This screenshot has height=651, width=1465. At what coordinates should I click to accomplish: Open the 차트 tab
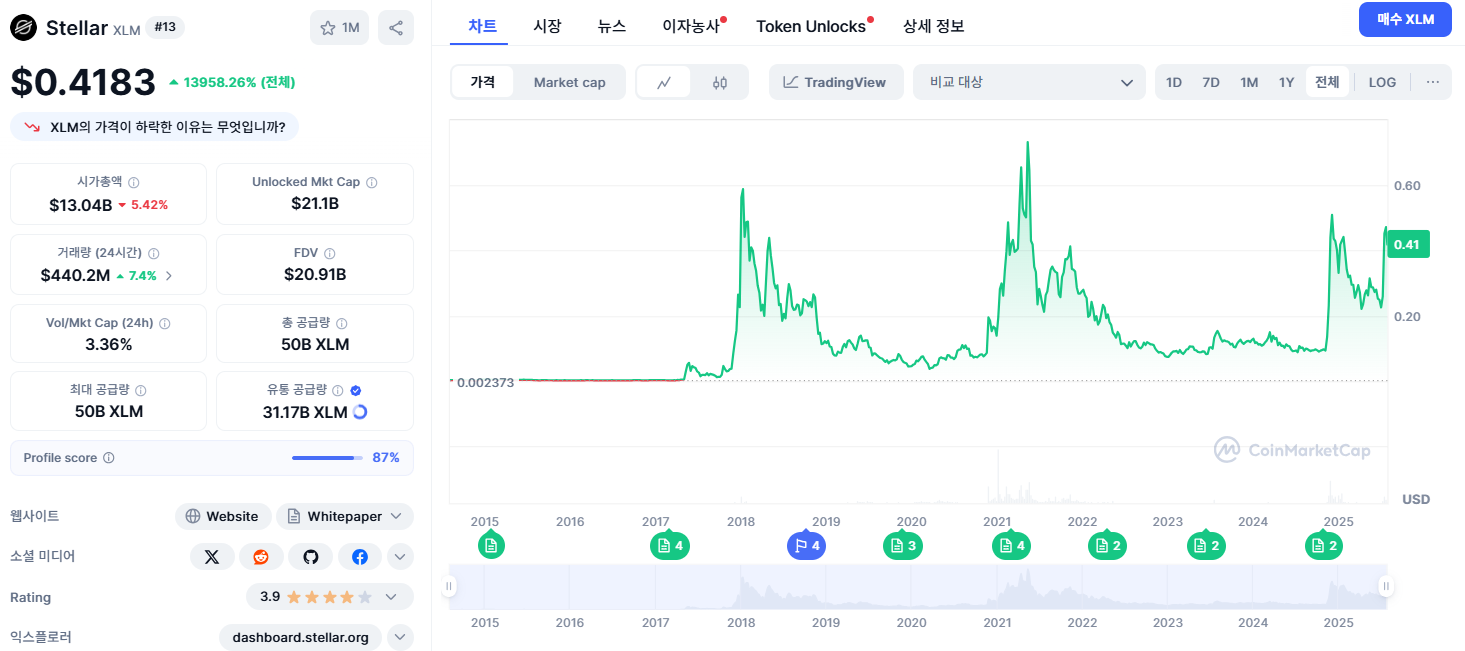click(483, 26)
